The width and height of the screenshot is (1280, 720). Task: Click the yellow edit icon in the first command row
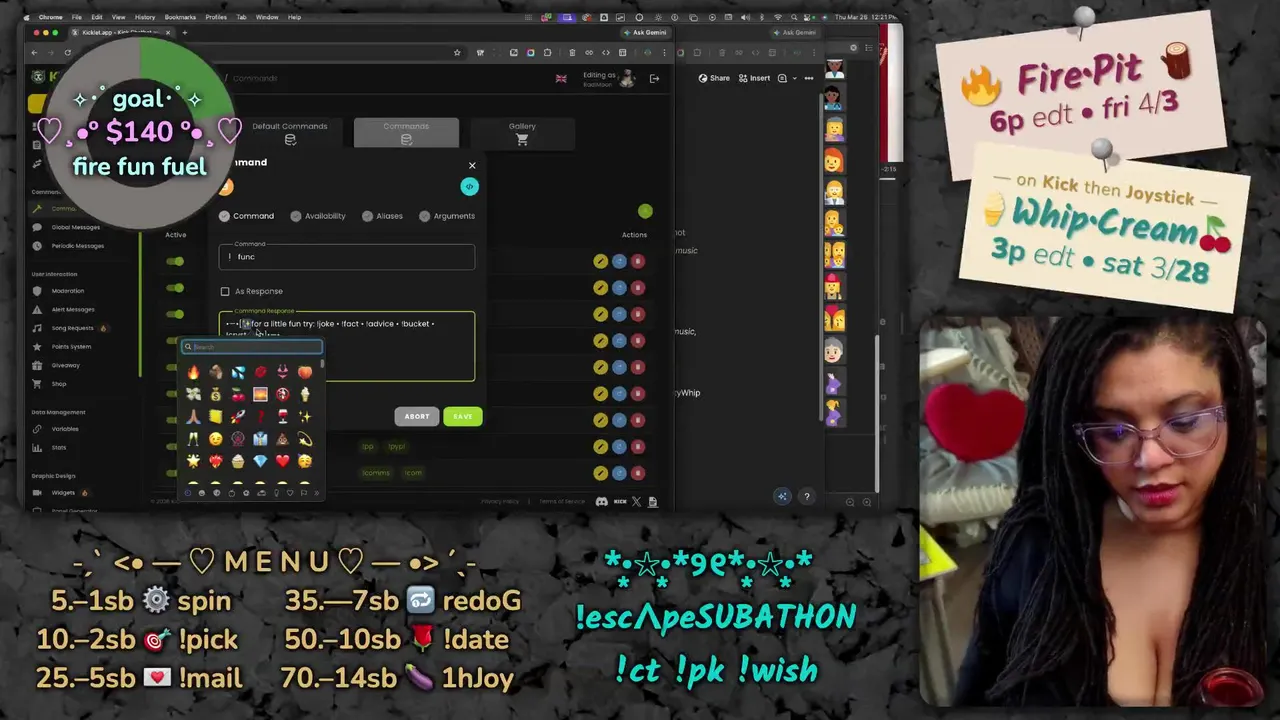600,261
